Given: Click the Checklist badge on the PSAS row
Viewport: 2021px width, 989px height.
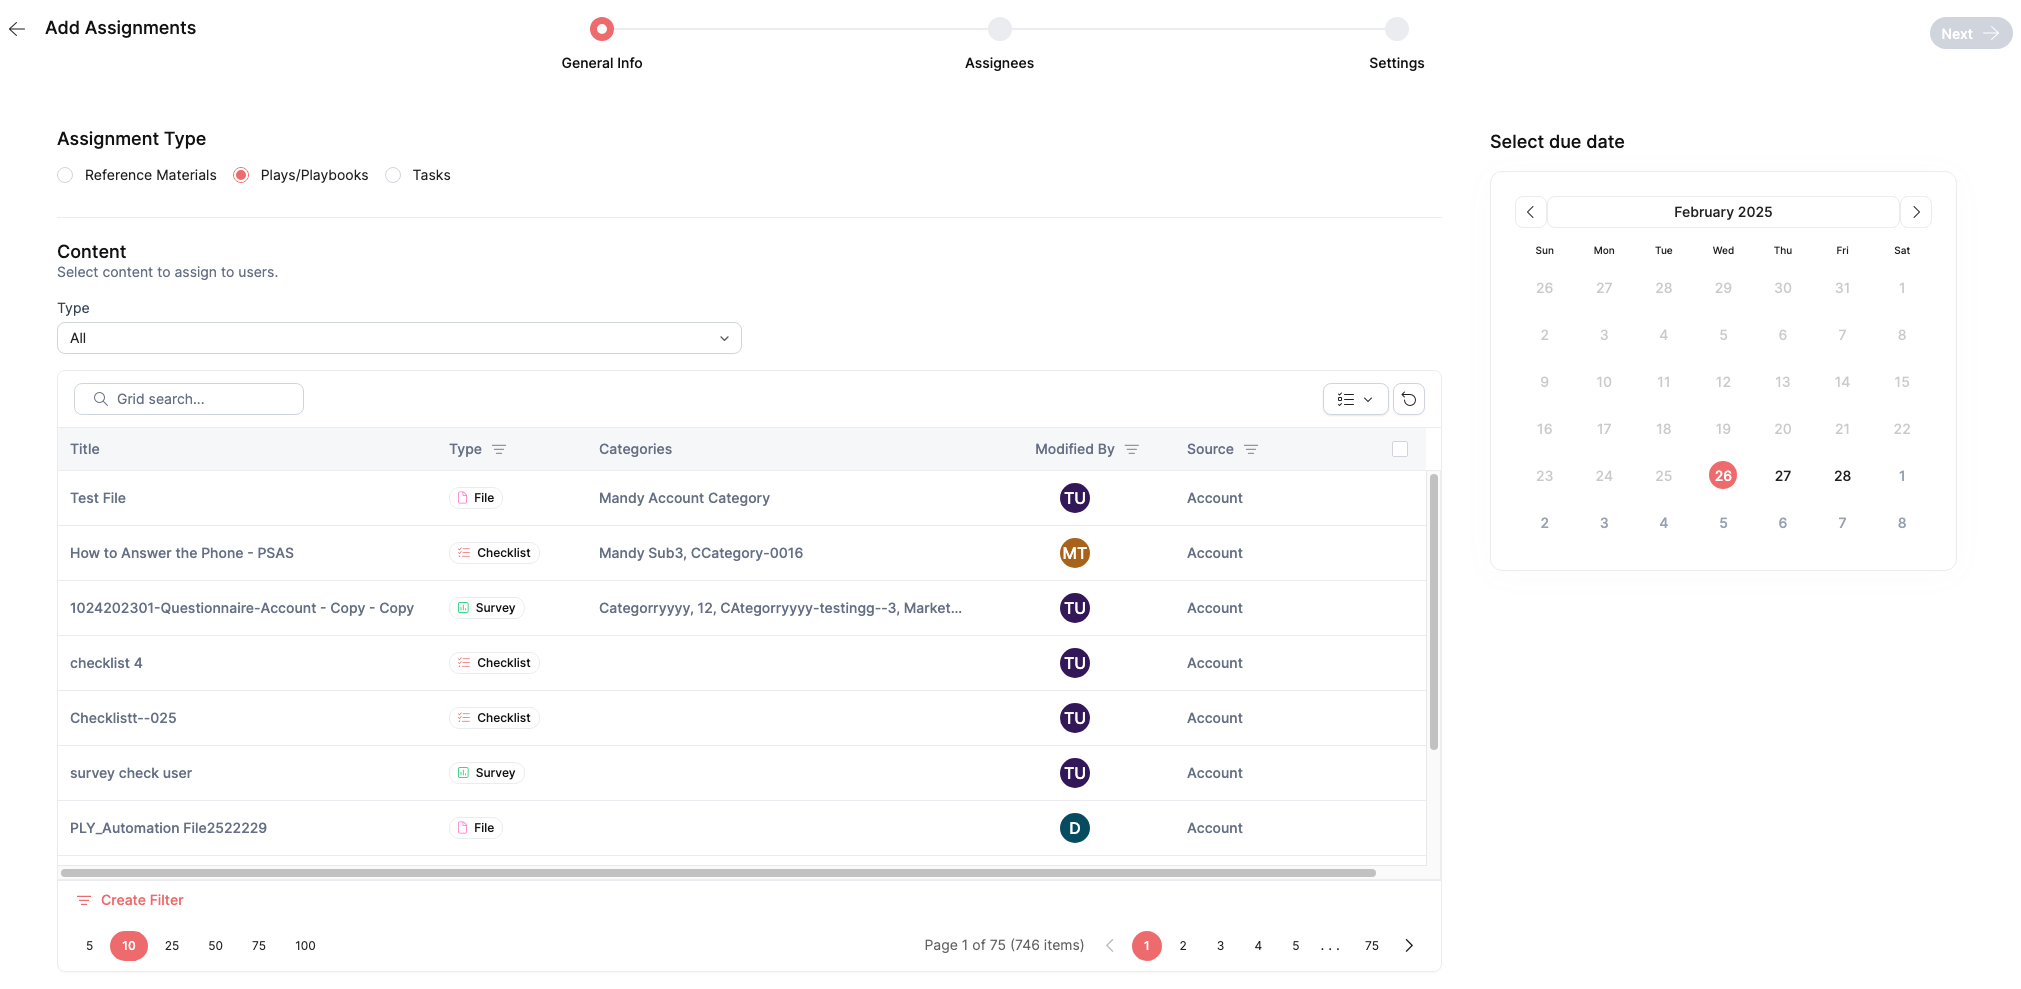Looking at the screenshot, I should [494, 553].
